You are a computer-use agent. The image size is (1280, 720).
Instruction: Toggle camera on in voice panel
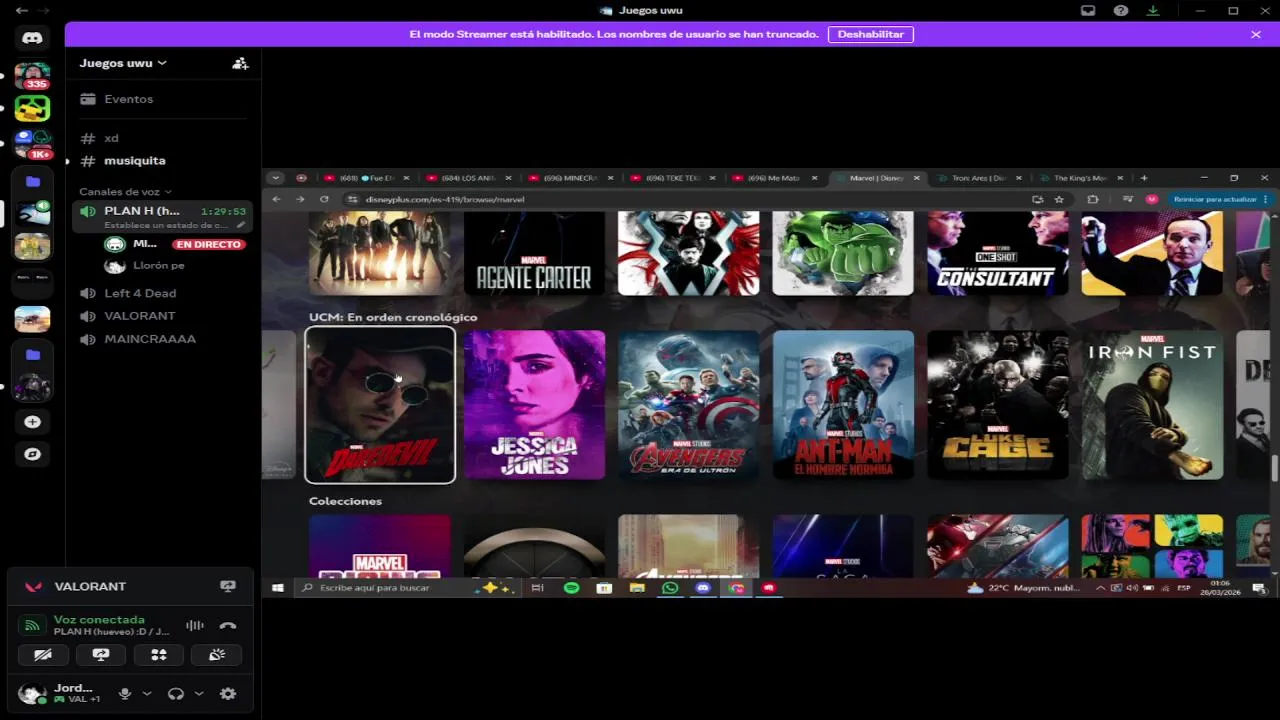point(43,655)
